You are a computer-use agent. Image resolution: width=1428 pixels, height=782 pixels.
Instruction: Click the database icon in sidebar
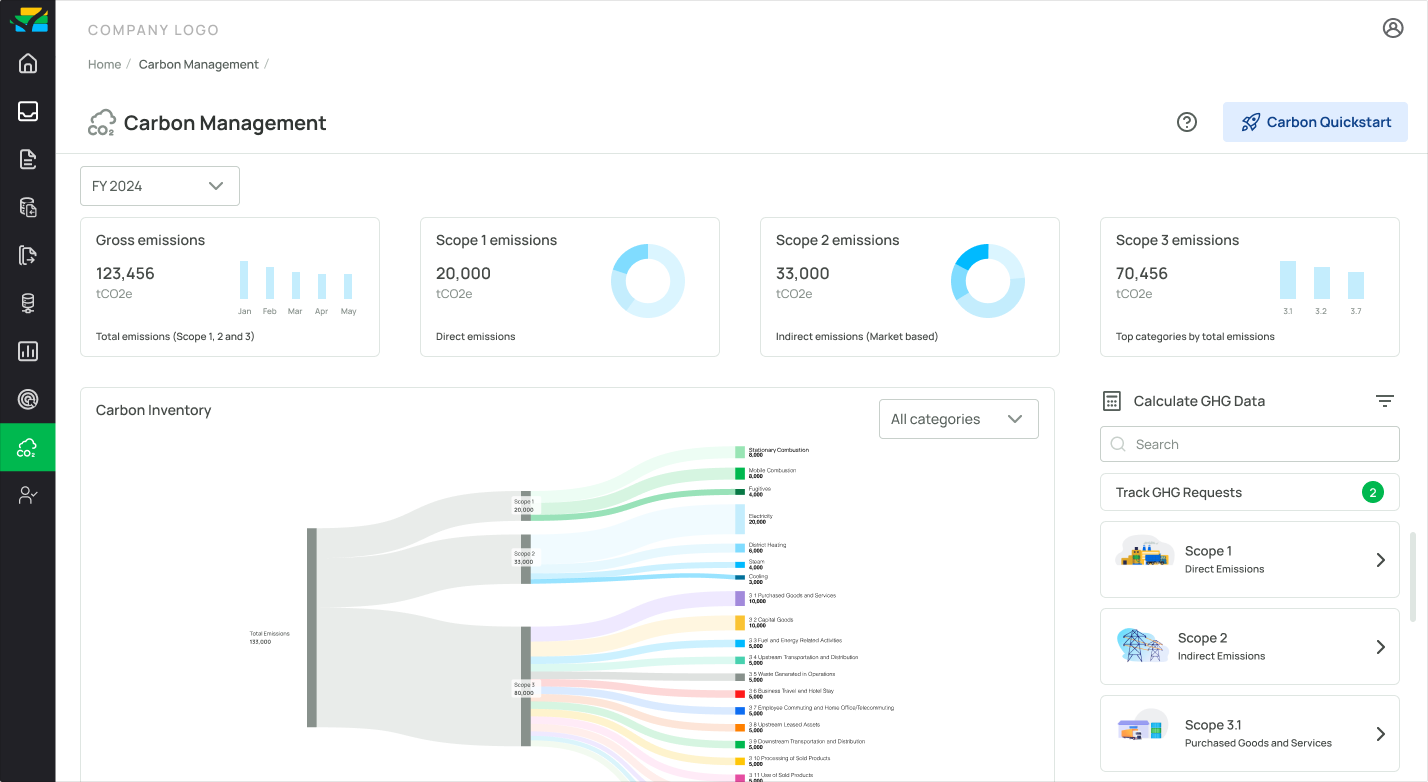click(28, 304)
